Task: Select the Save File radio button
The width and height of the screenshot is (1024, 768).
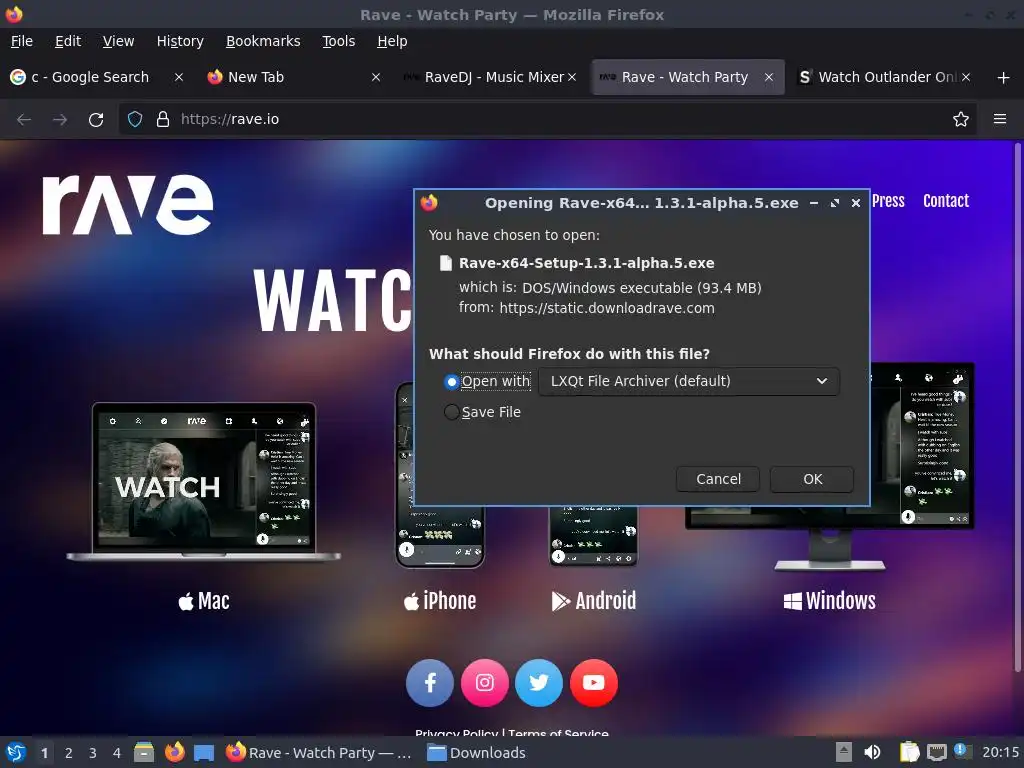Action: point(451,412)
